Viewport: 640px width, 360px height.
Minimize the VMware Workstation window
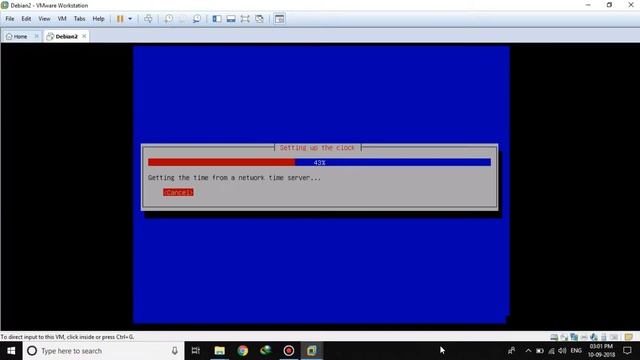pyautogui.click(x=588, y=5)
